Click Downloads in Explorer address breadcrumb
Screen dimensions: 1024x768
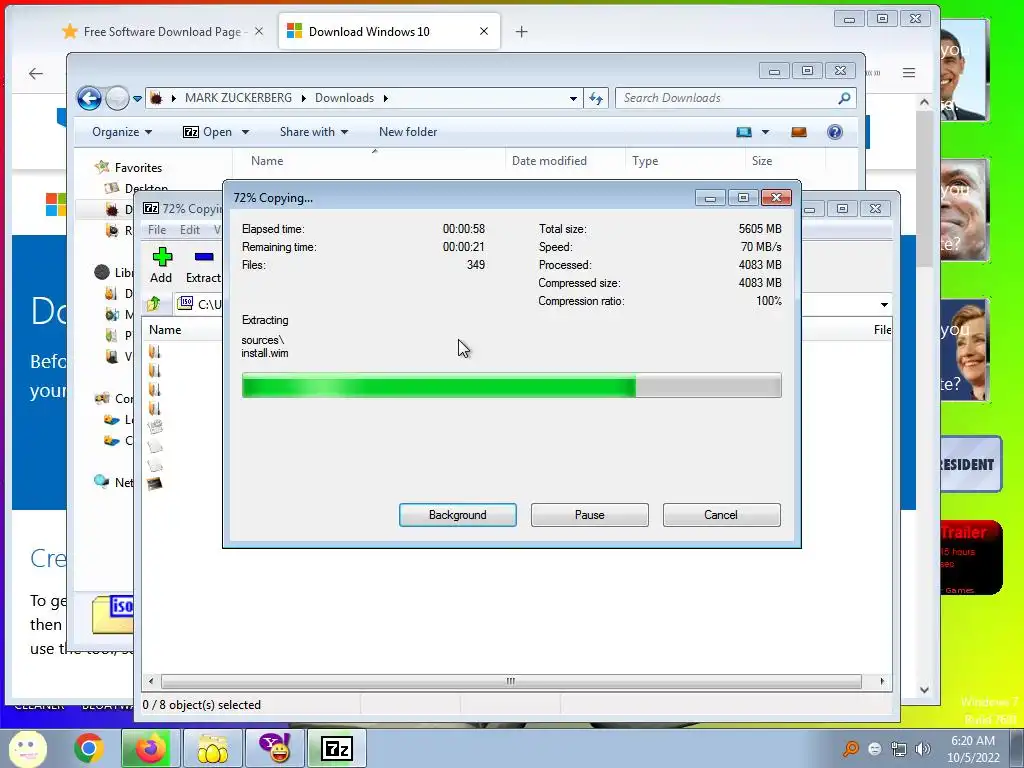(344, 98)
